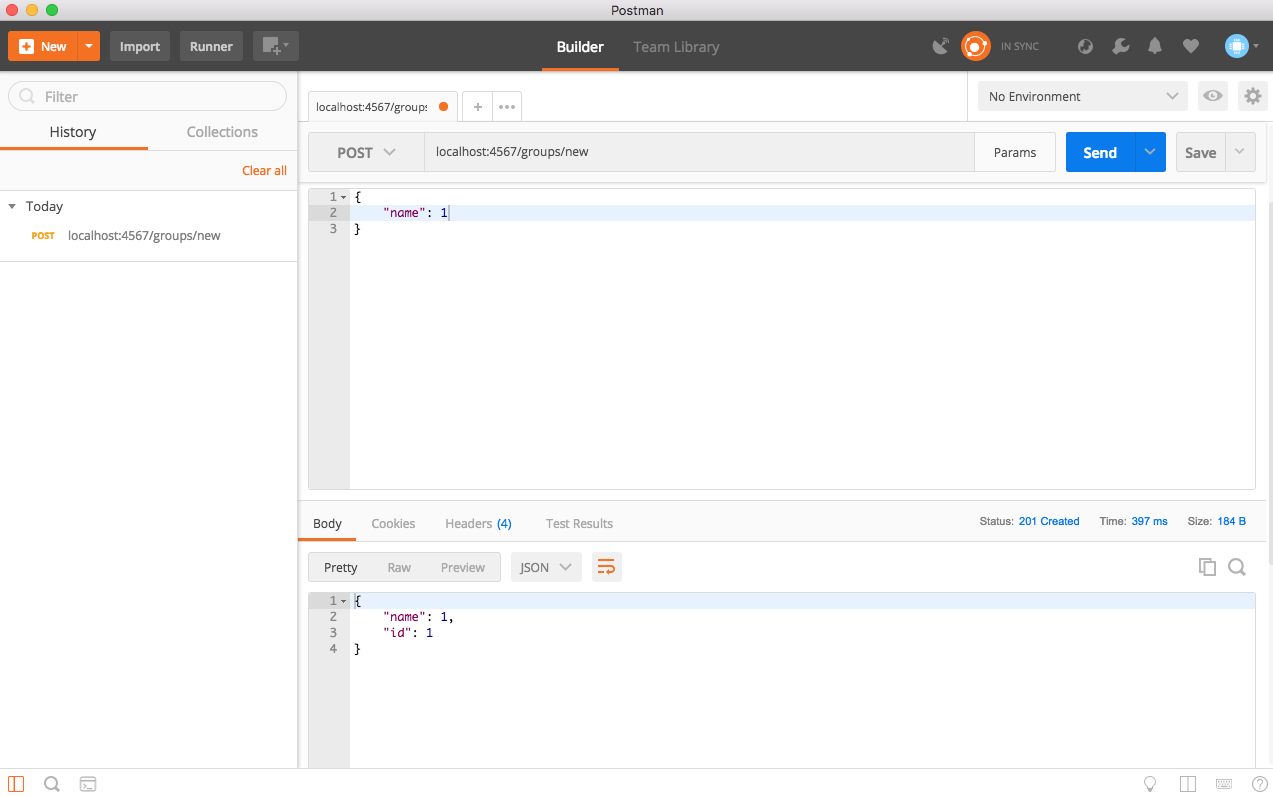Add a new request tab with plus
The height and width of the screenshot is (796, 1273).
[477, 106]
